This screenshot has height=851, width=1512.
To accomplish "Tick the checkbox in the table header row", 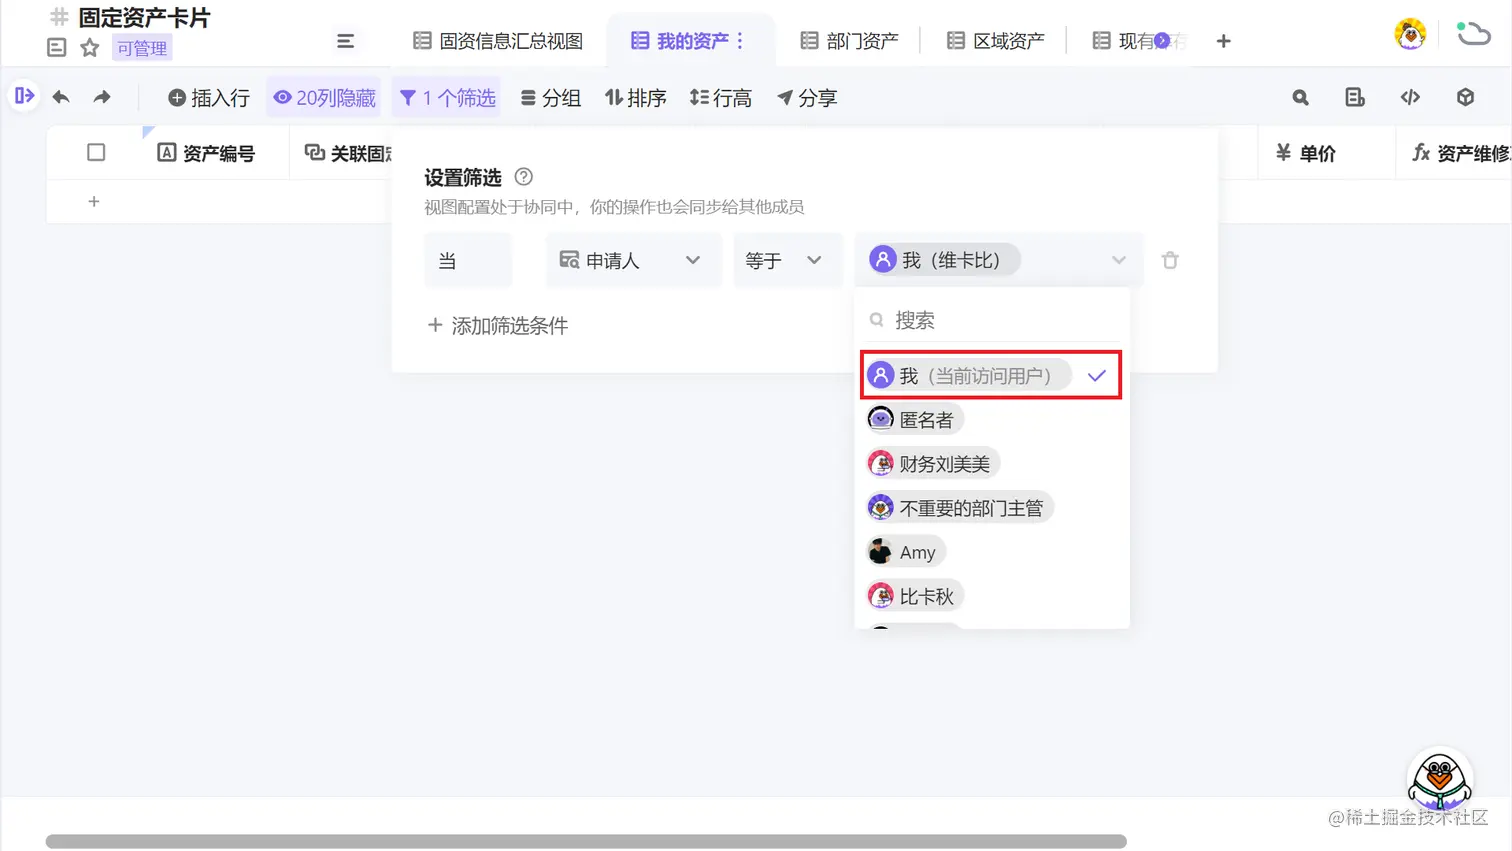I will click(x=96, y=152).
